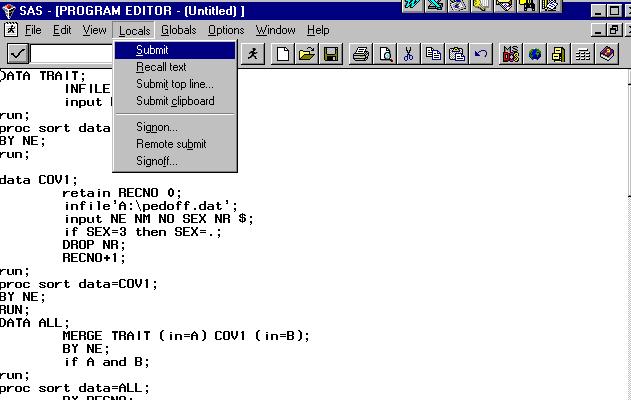
Task: Select Submit clipboard menu entry
Action: click(x=175, y=101)
